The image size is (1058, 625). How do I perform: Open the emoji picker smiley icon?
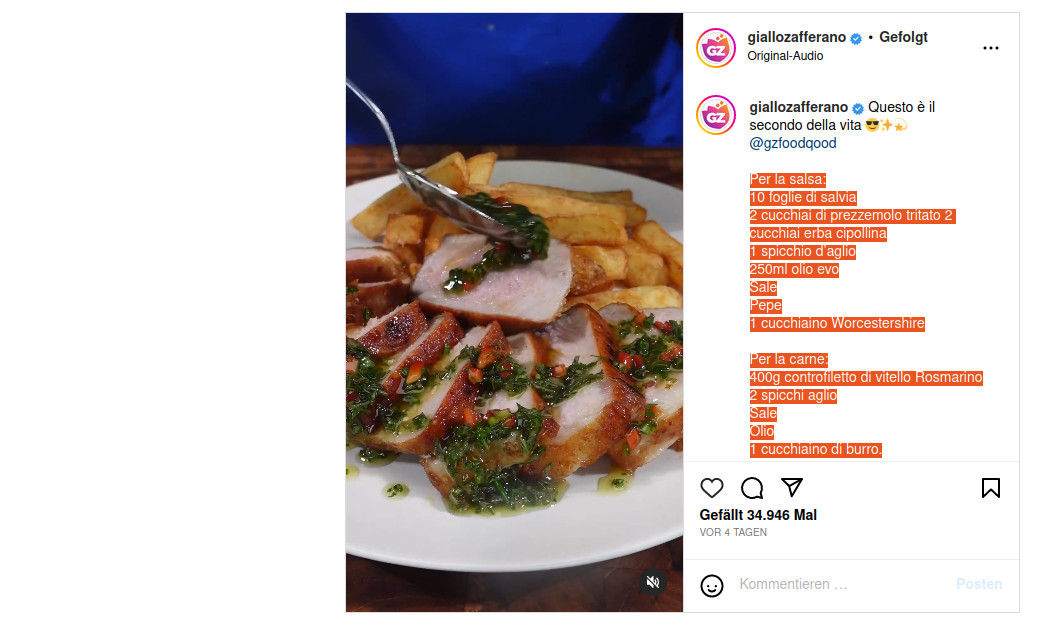click(x=711, y=585)
